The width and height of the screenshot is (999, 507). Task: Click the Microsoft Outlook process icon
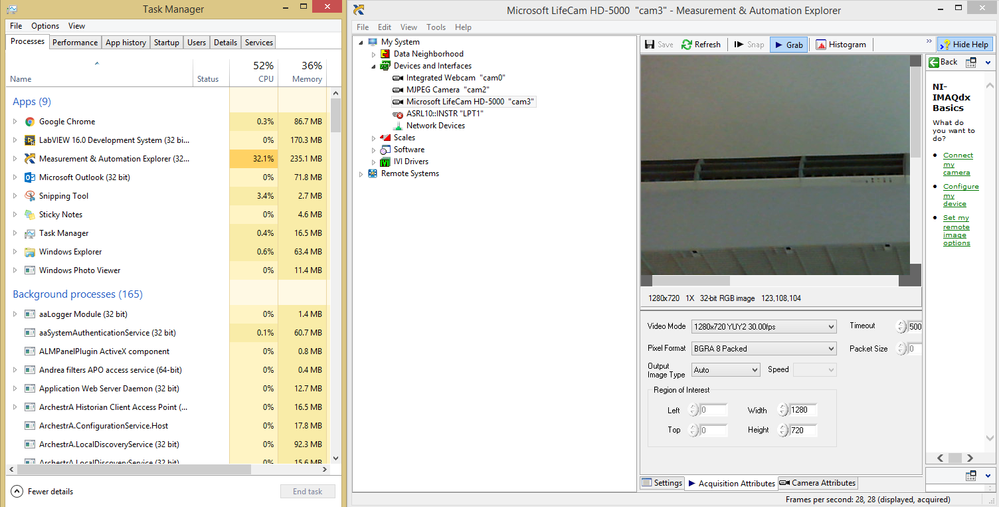(x=29, y=177)
